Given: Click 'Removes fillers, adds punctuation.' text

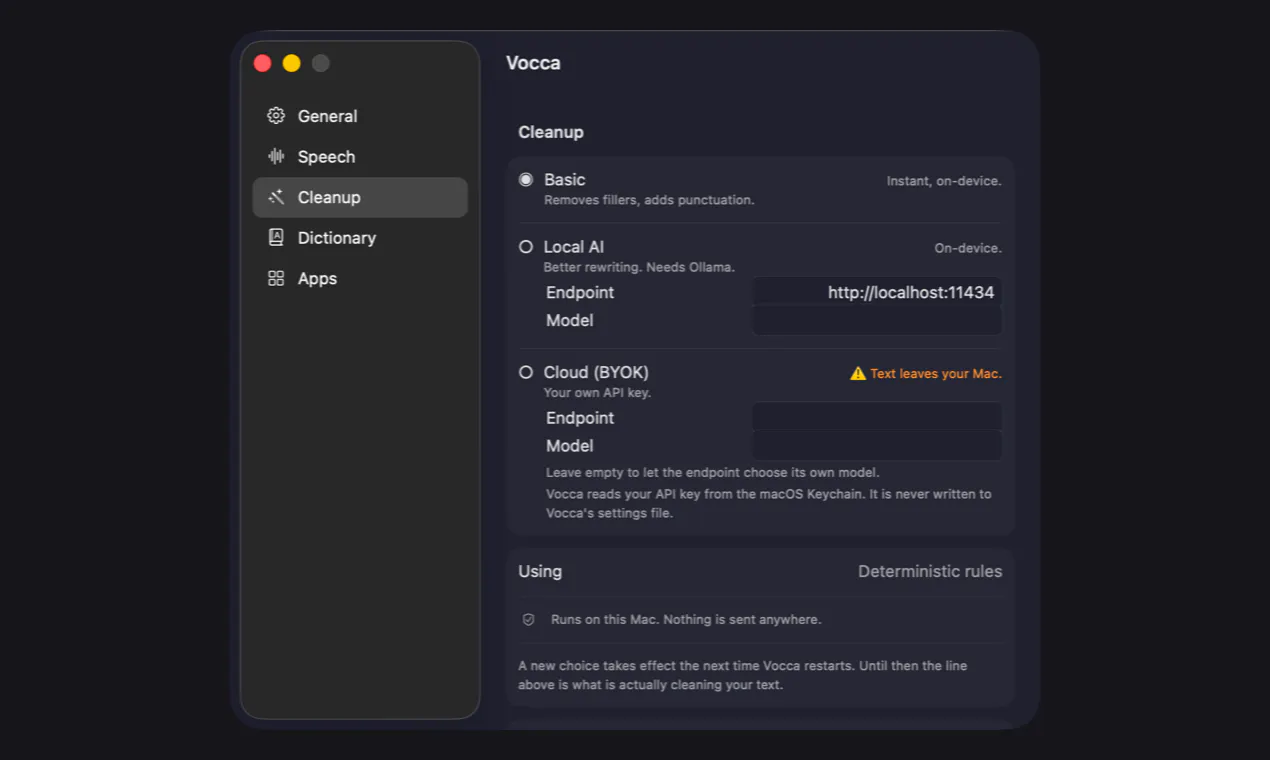Looking at the screenshot, I should point(649,200).
